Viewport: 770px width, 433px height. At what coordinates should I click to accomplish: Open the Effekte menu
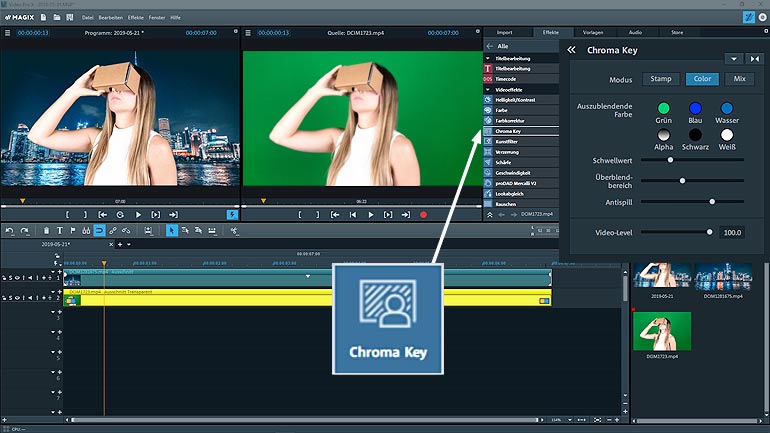click(136, 18)
